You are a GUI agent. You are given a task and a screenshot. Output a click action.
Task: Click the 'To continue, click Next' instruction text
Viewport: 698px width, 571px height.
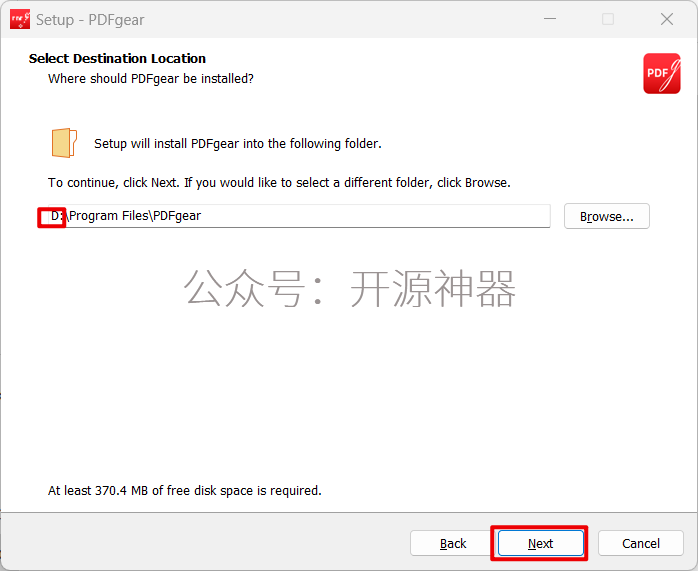point(279,183)
